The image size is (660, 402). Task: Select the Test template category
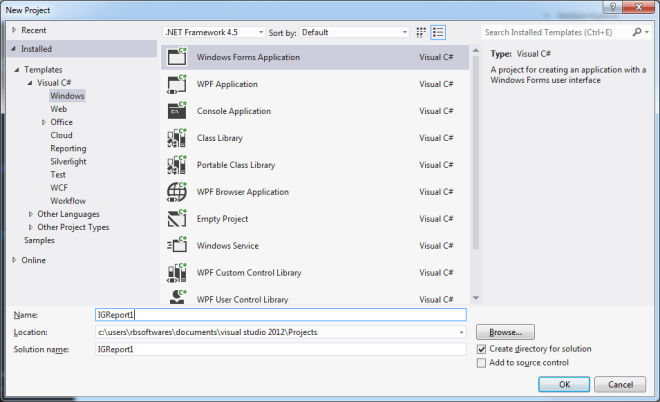(x=58, y=175)
